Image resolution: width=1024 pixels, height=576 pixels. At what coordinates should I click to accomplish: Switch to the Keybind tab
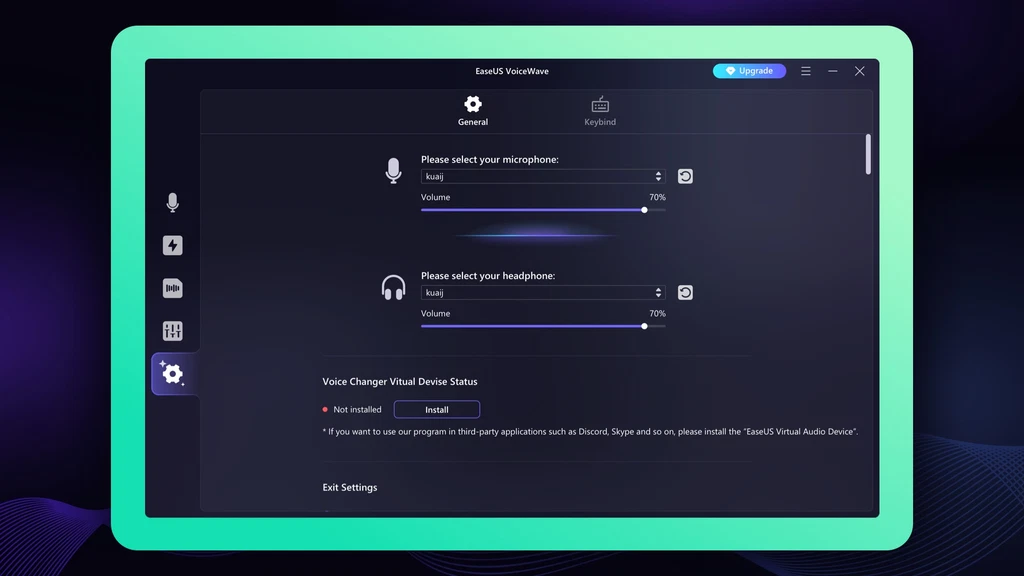(x=600, y=110)
